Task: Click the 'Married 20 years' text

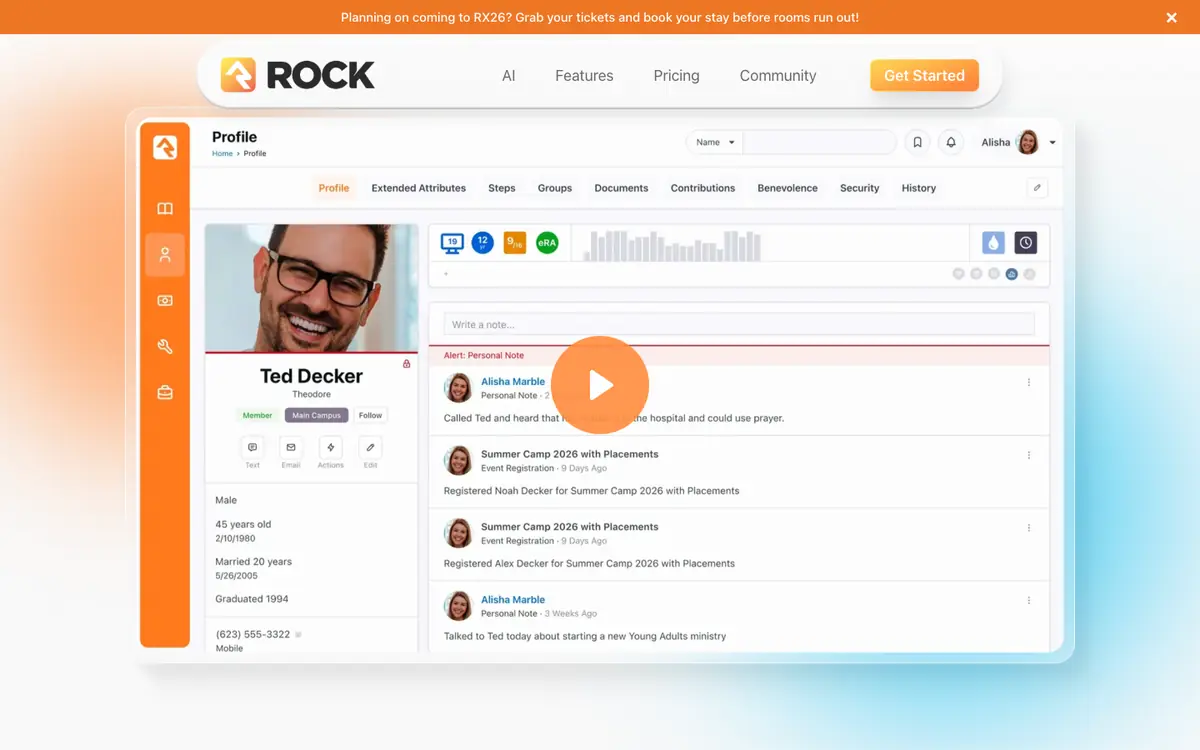Action: tap(254, 562)
